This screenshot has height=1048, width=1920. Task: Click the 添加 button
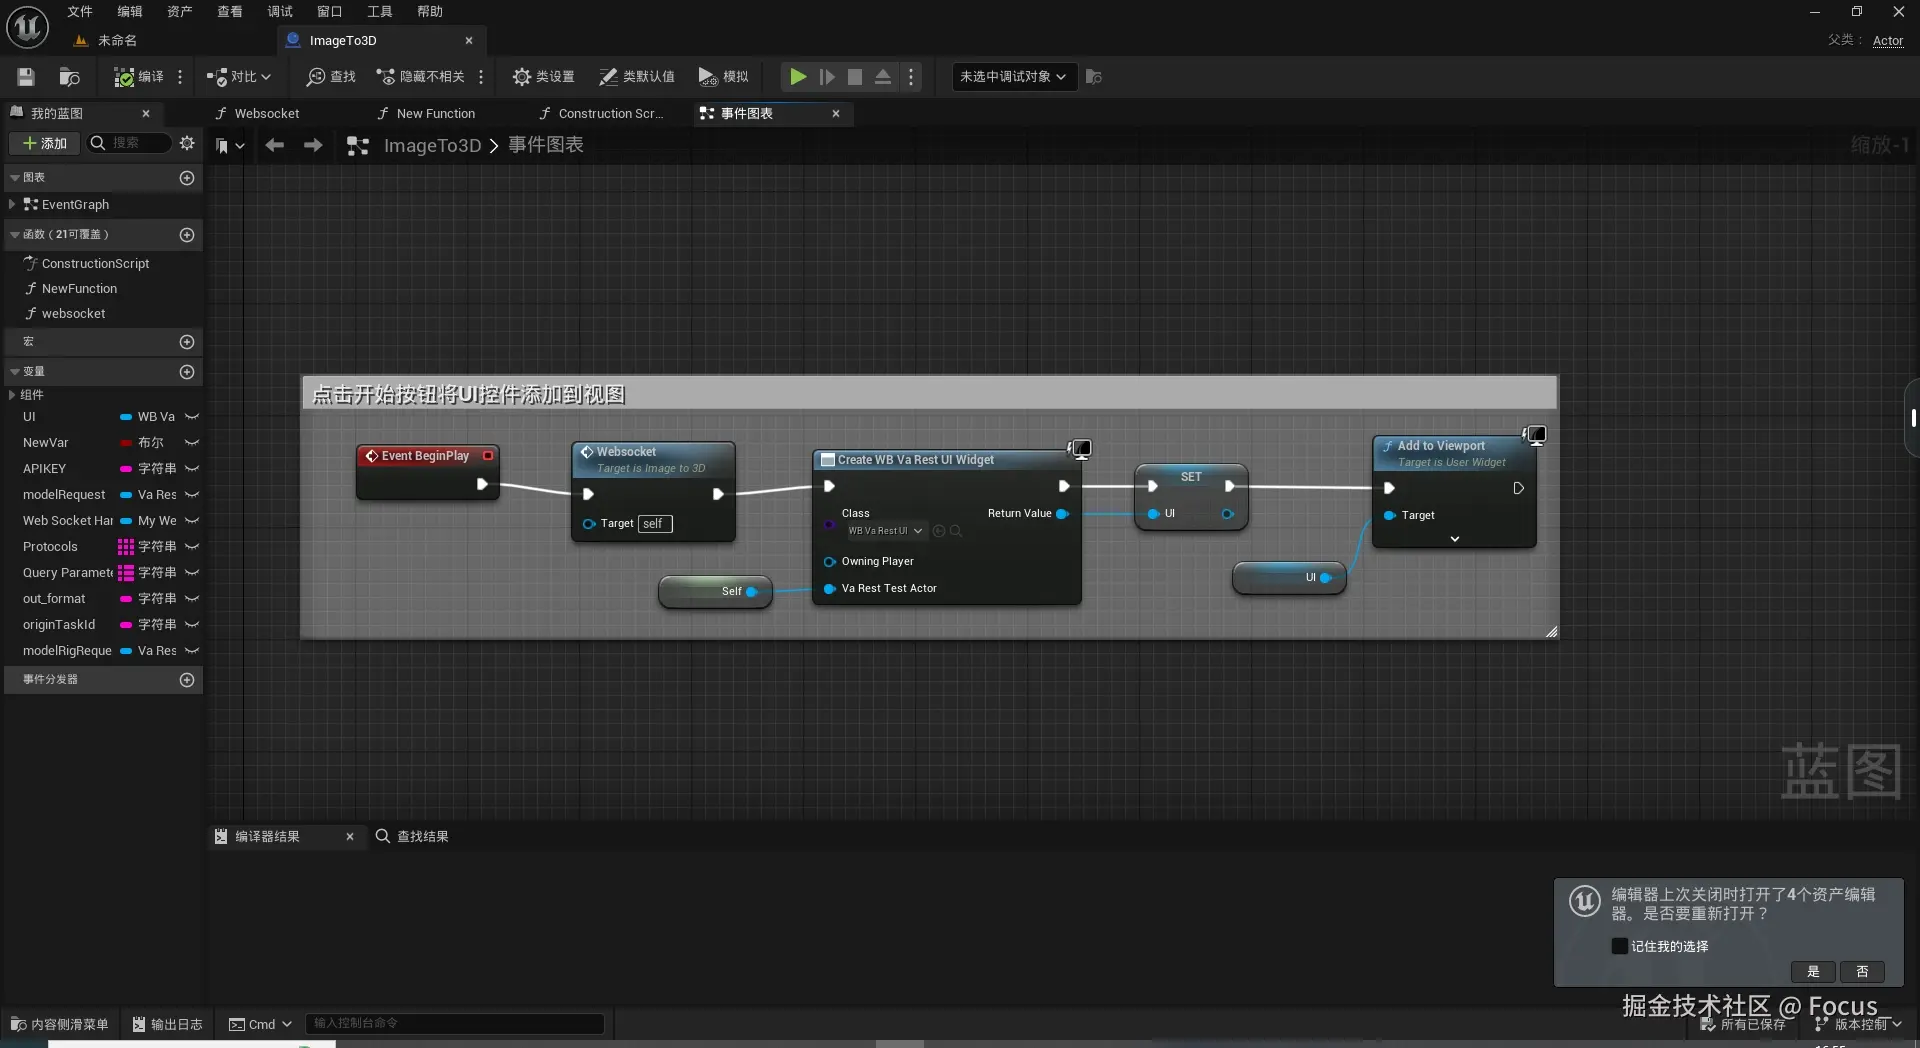44,143
